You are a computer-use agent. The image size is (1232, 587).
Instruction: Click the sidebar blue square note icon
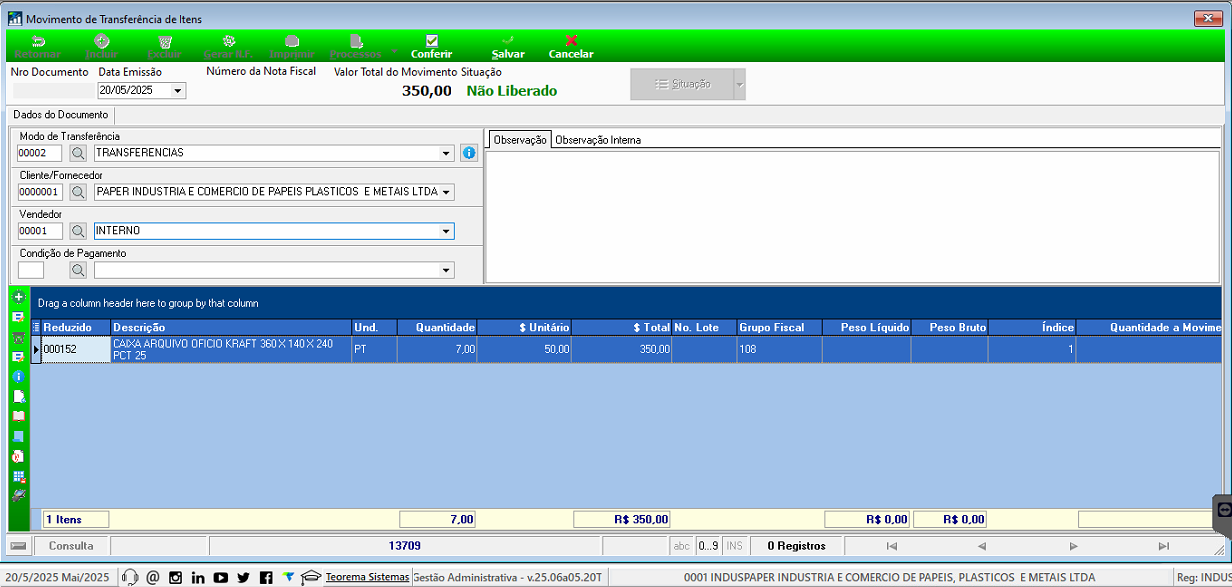click(18, 436)
